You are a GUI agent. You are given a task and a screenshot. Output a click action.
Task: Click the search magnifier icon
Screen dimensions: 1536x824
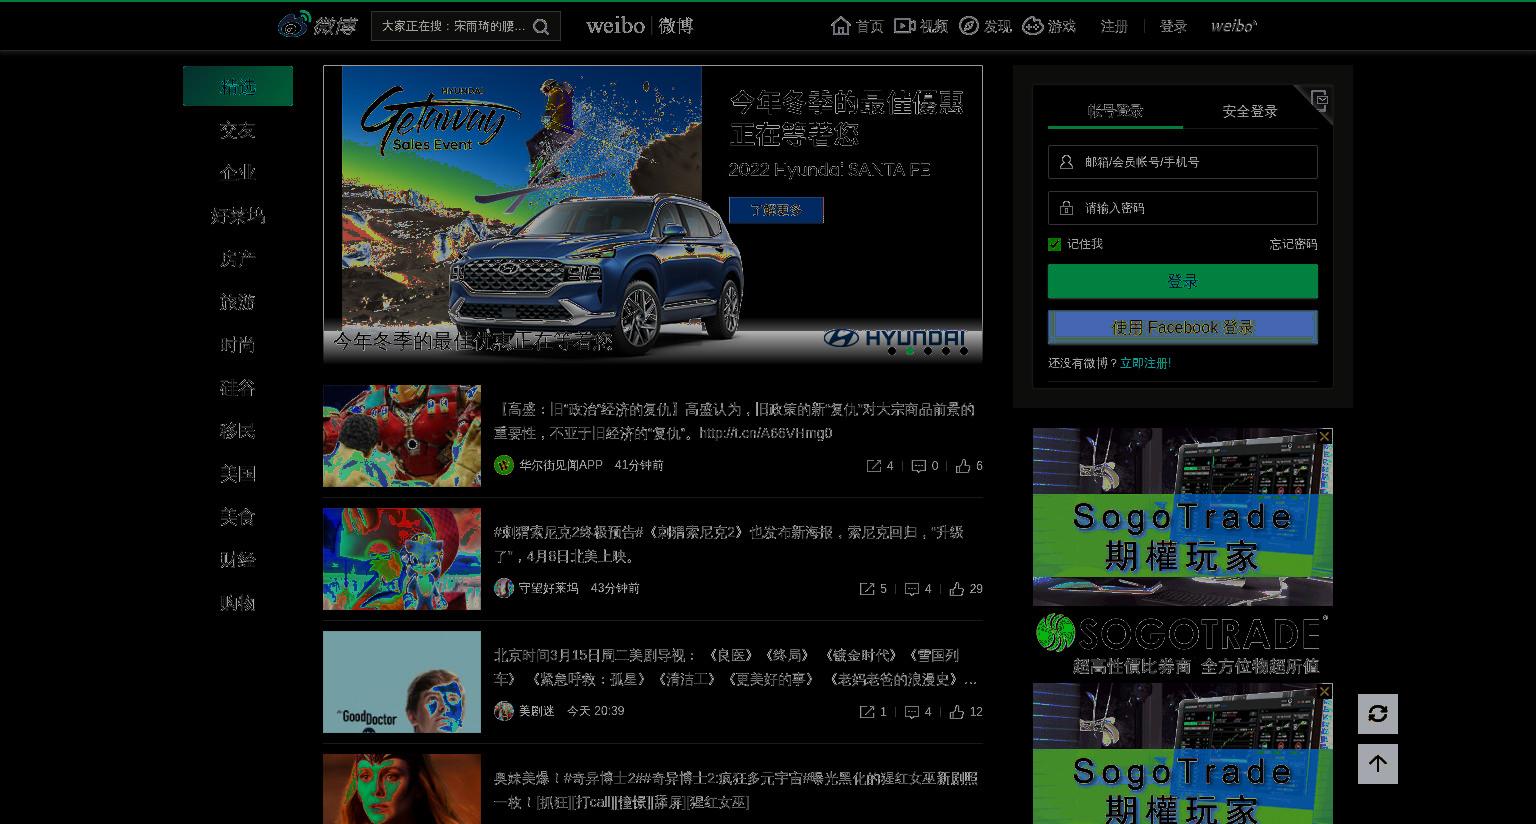click(x=541, y=27)
